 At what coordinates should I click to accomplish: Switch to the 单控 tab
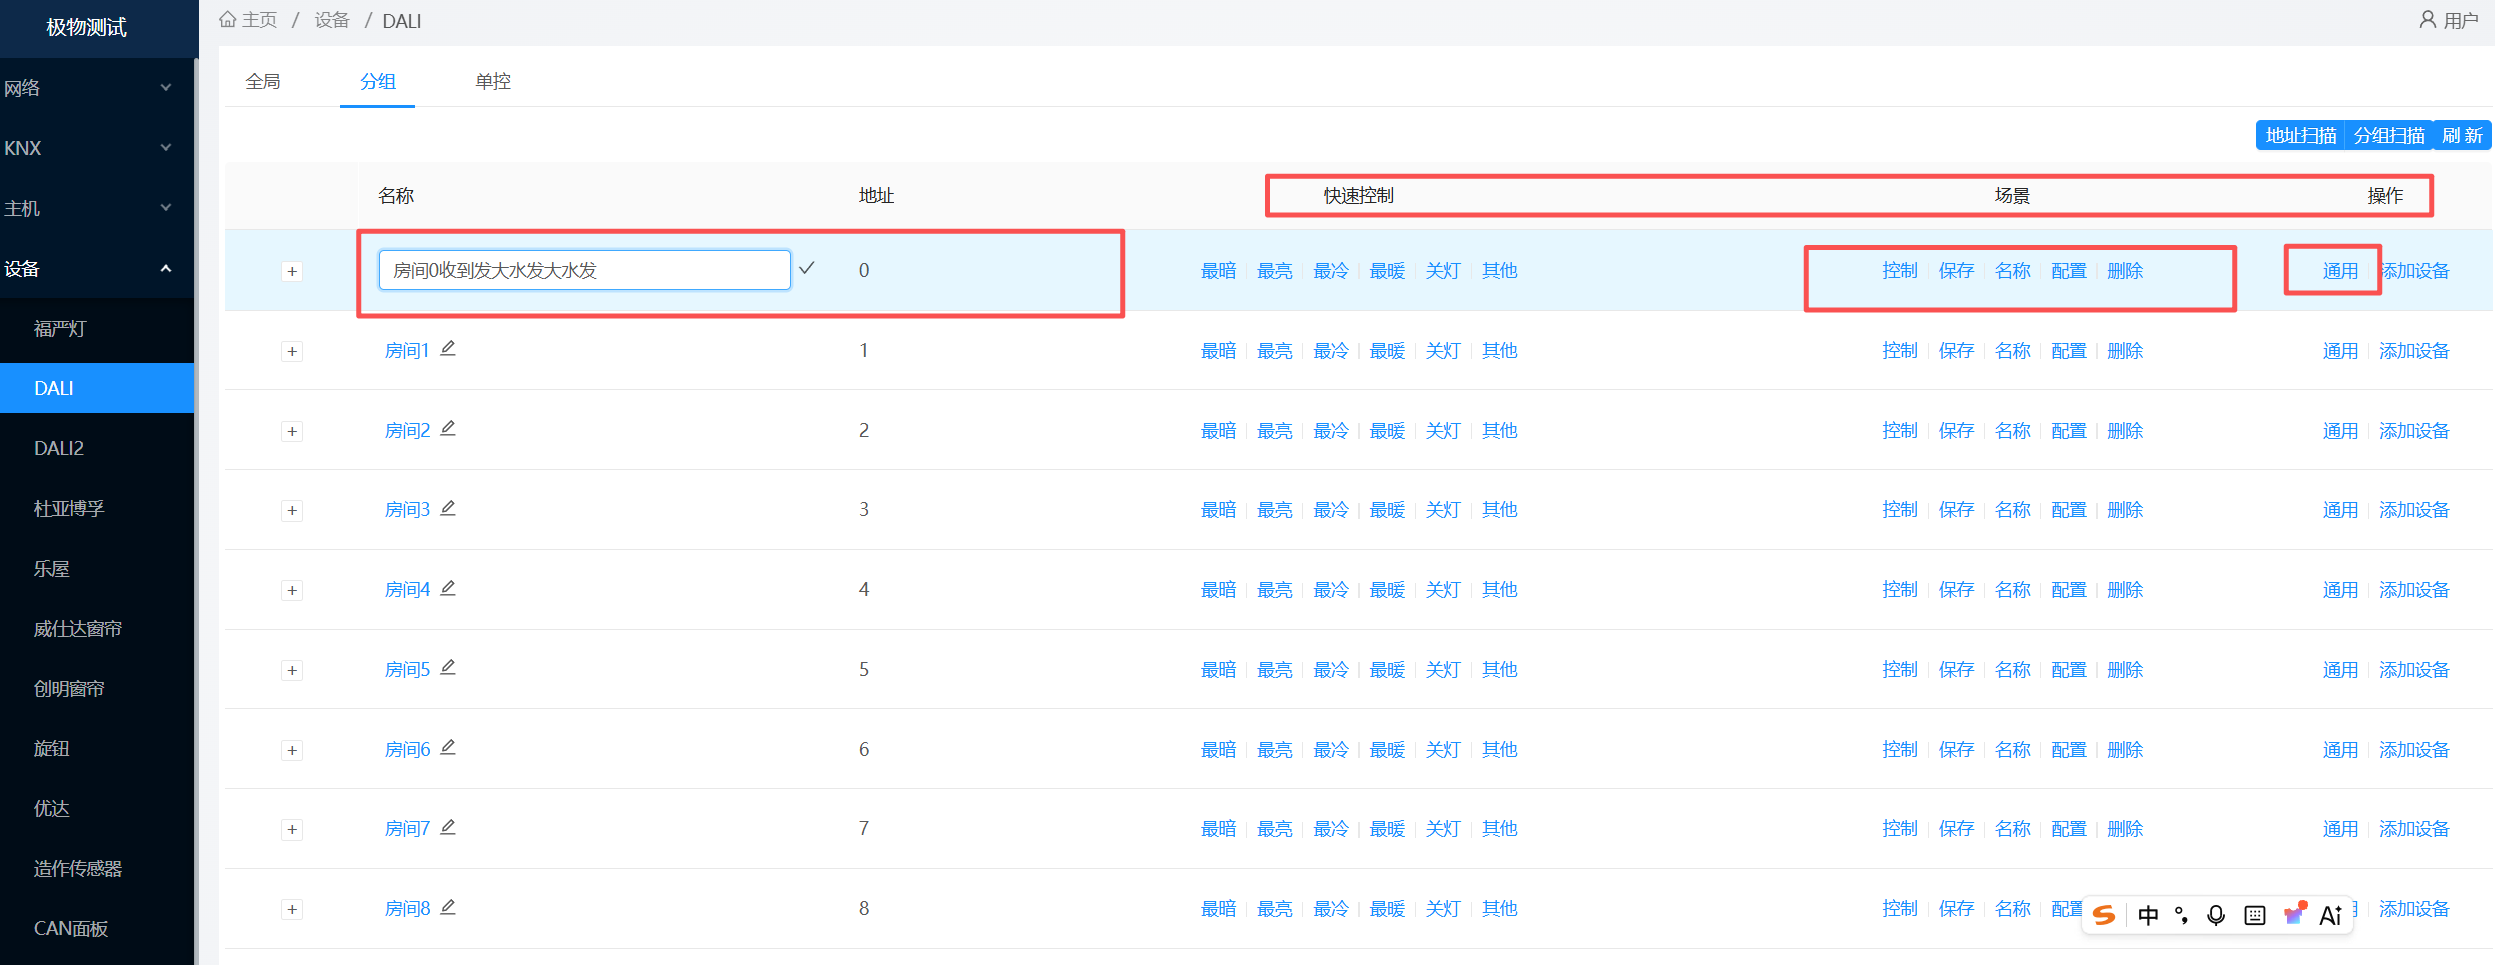coord(493,81)
